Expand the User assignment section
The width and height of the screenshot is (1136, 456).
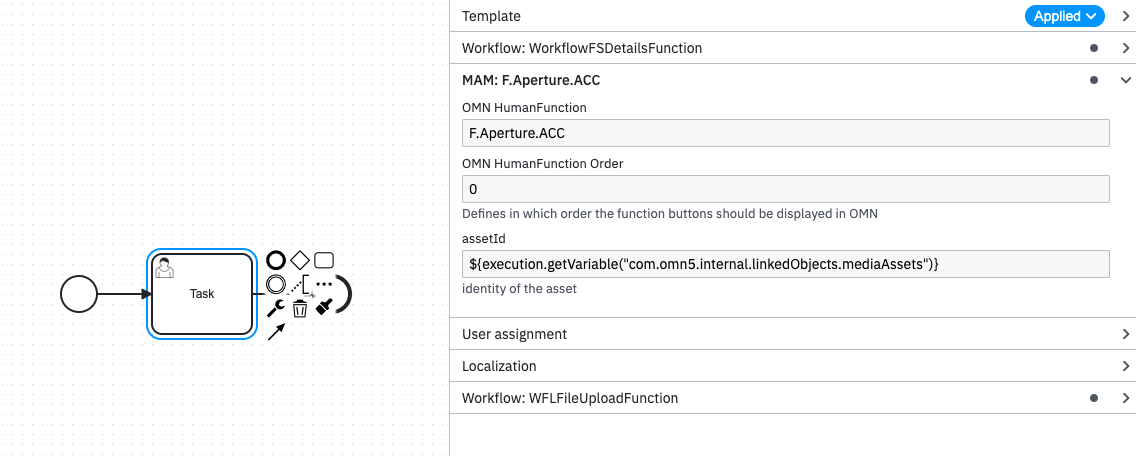1126,334
